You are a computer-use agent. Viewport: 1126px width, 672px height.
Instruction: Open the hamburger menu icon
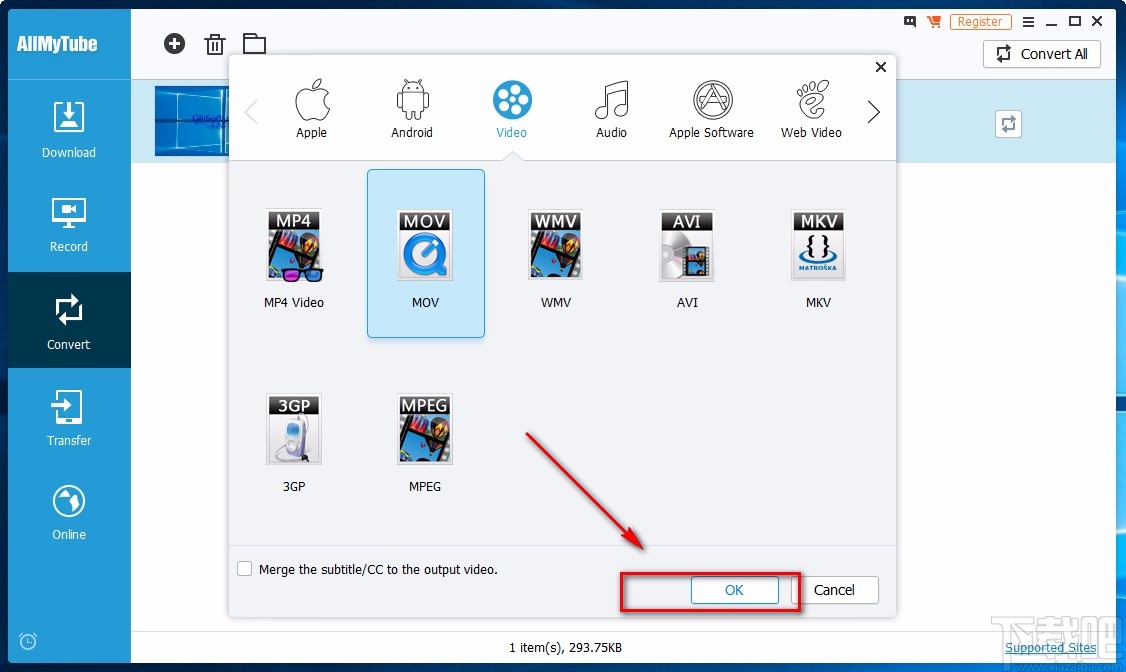1028,22
